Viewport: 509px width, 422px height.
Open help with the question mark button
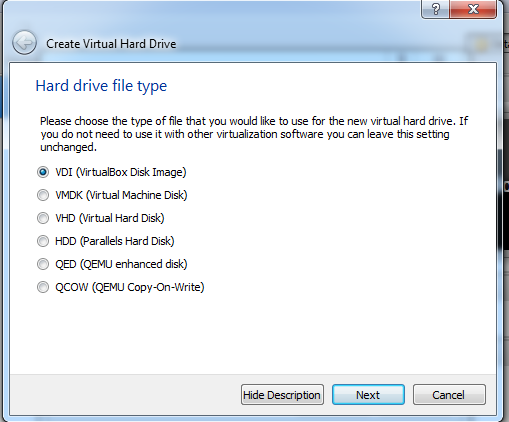[435, 9]
